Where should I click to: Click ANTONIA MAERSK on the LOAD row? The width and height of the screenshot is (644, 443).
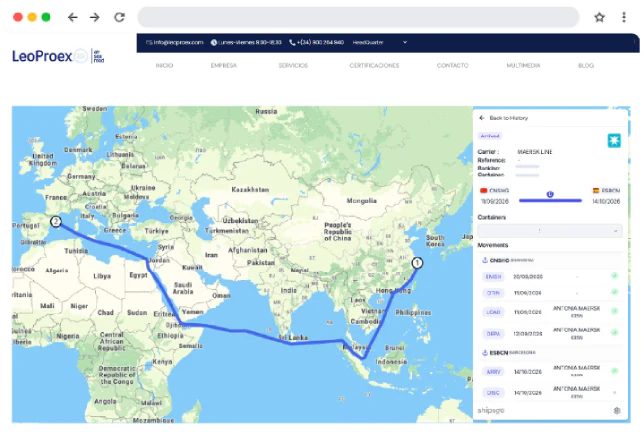[577, 308]
